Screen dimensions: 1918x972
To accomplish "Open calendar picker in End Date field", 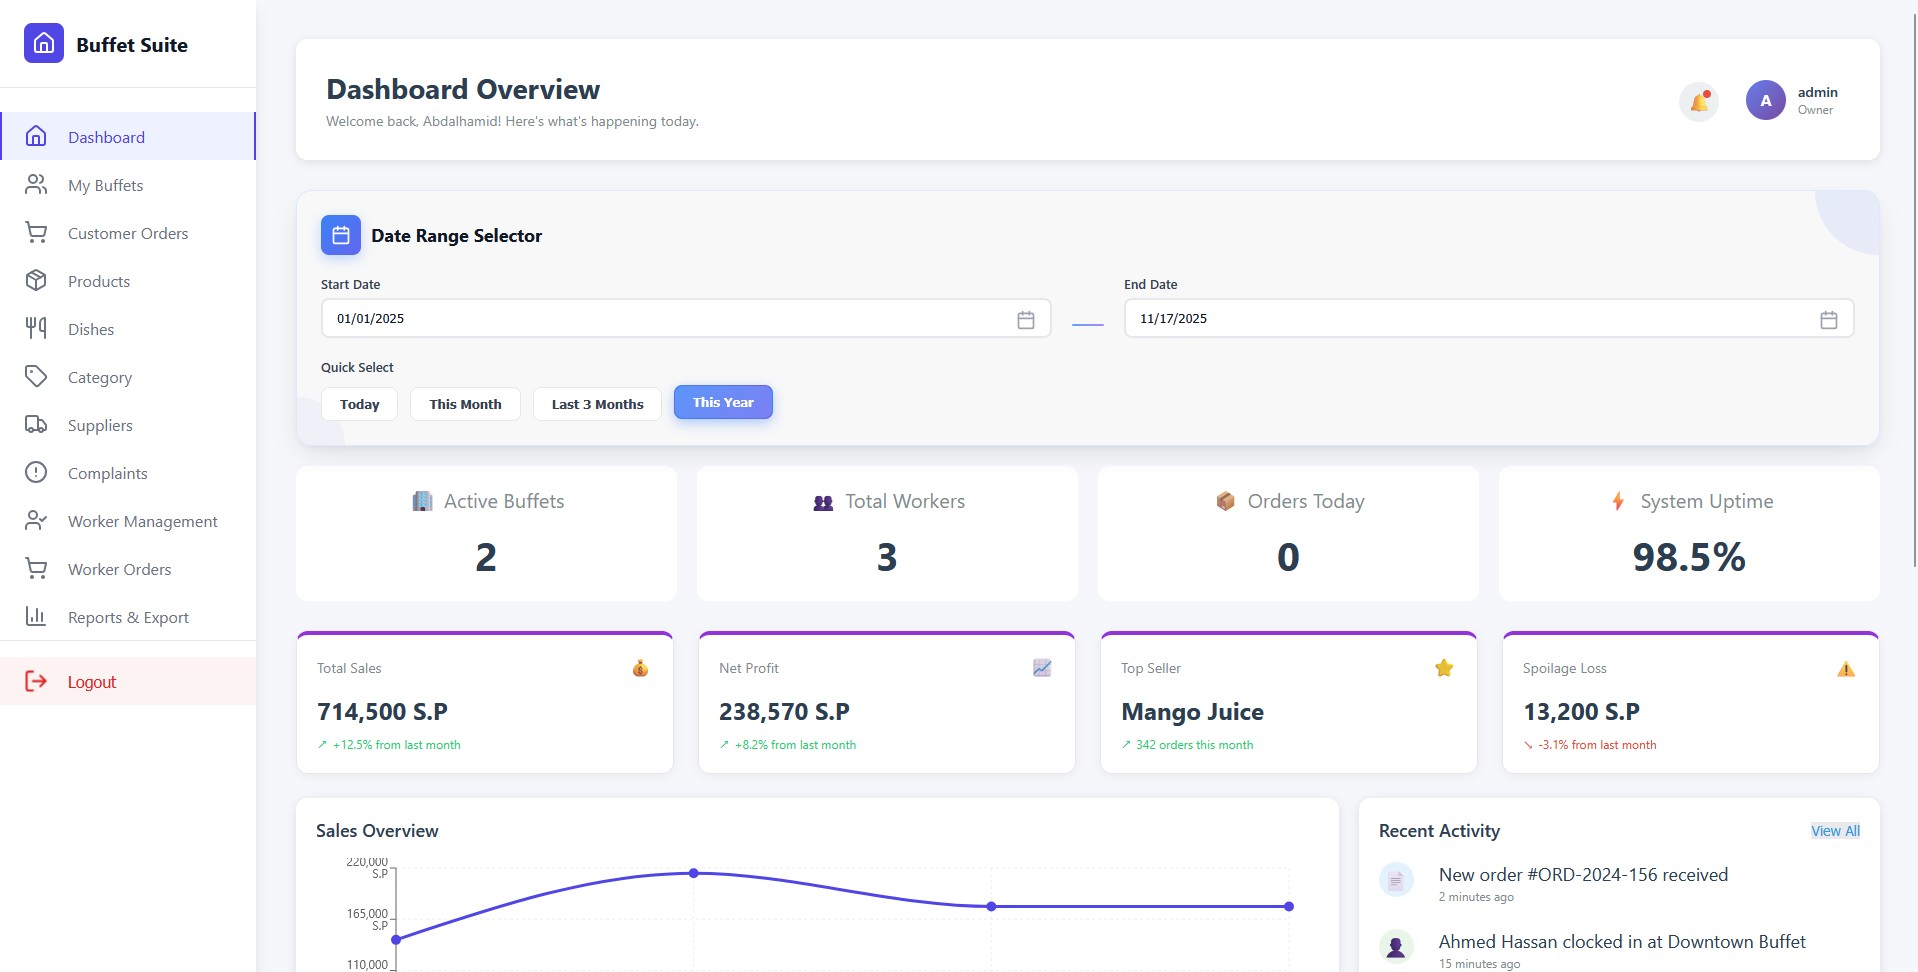I will click(x=1828, y=320).
